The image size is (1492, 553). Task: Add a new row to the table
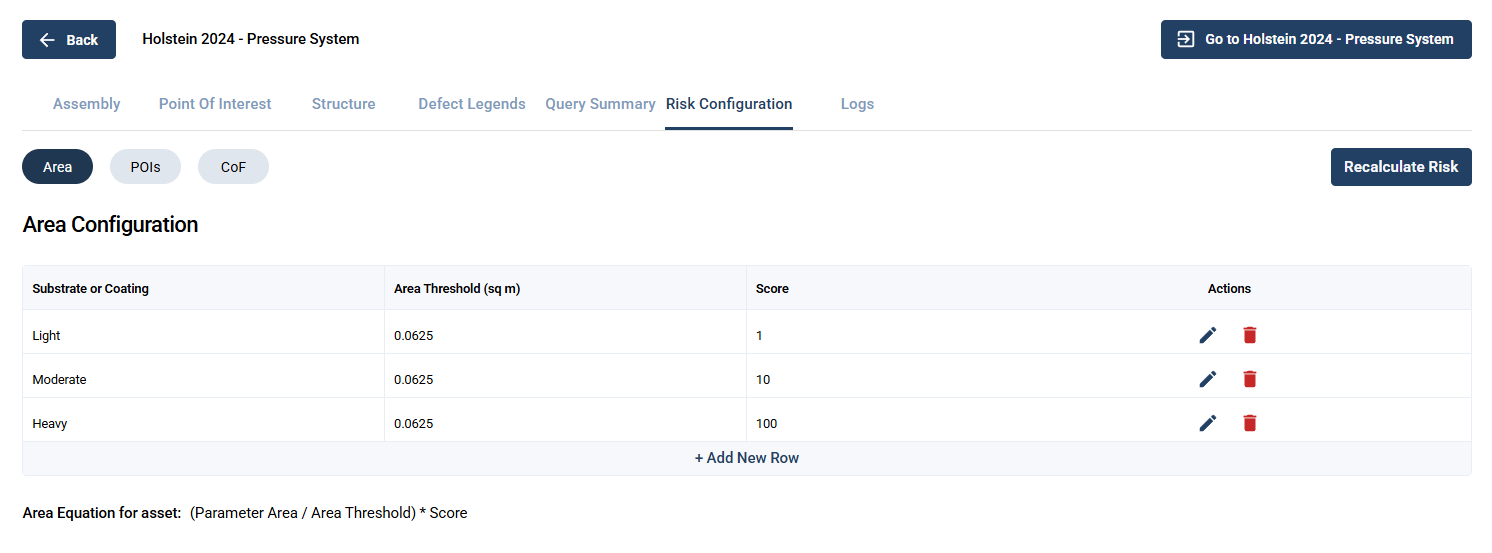(747, 458)
